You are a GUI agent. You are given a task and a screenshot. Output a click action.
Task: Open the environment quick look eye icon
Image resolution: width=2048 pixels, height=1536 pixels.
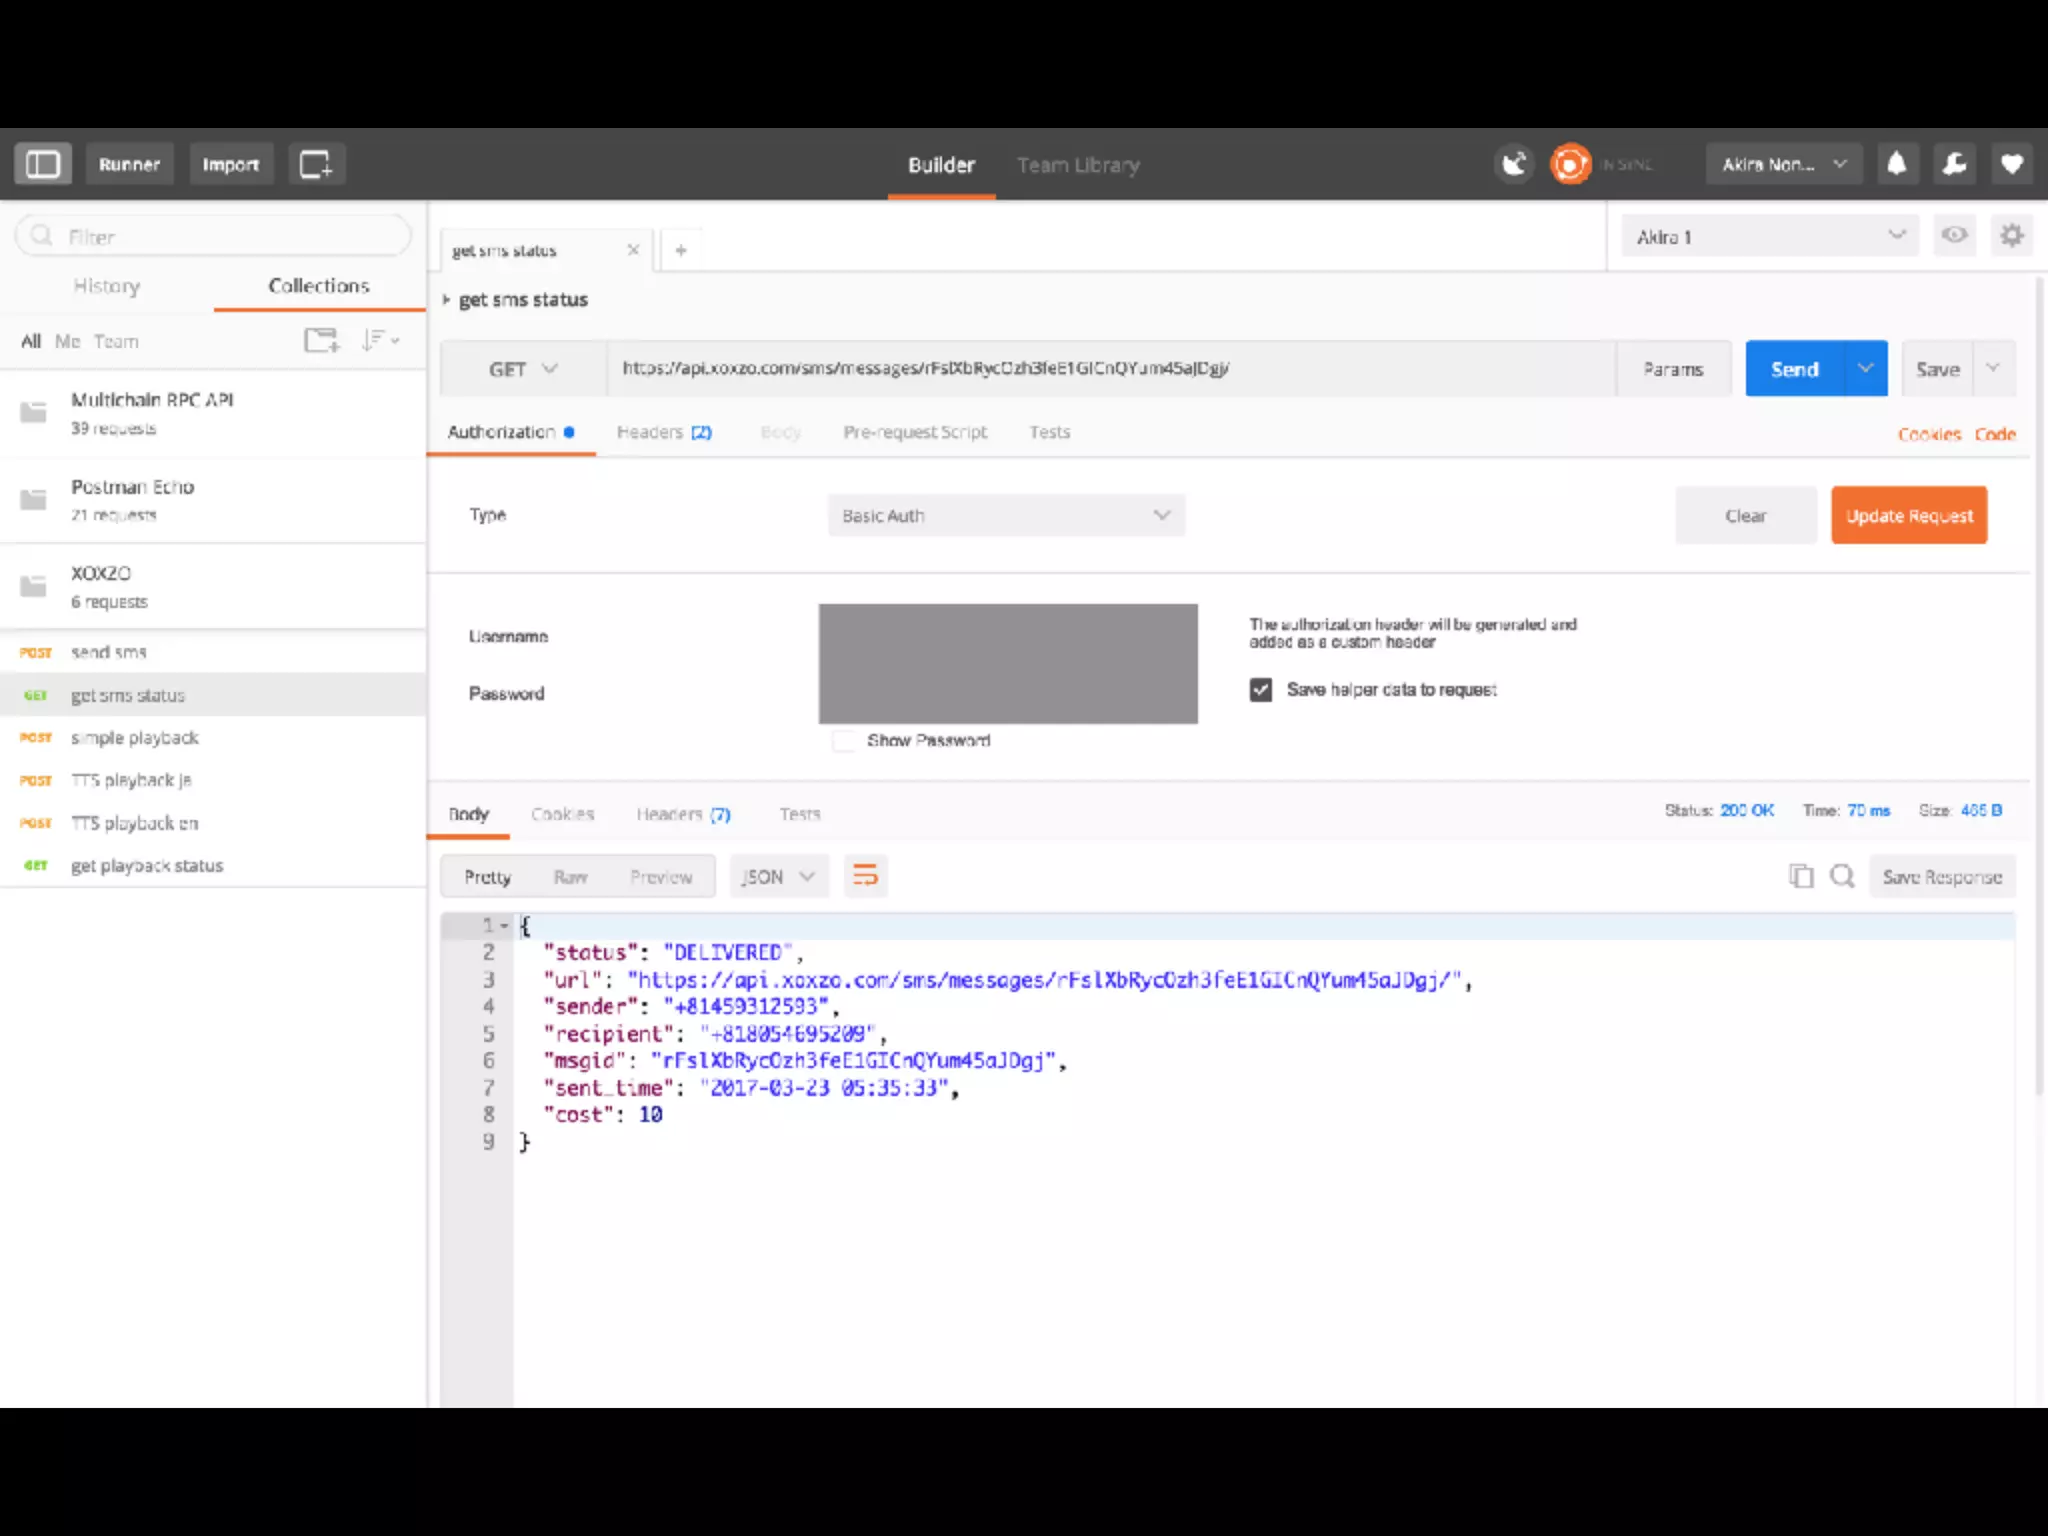tap(1954, 236)
